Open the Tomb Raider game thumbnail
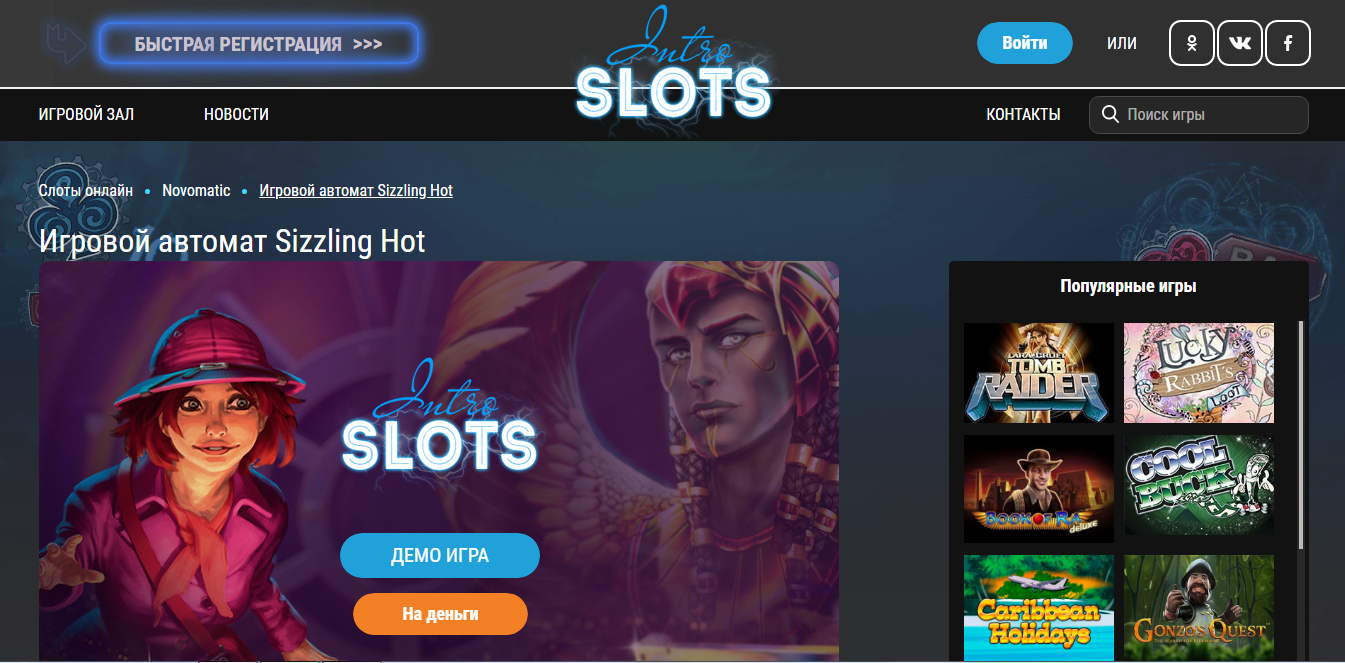 pos(1039,373)
